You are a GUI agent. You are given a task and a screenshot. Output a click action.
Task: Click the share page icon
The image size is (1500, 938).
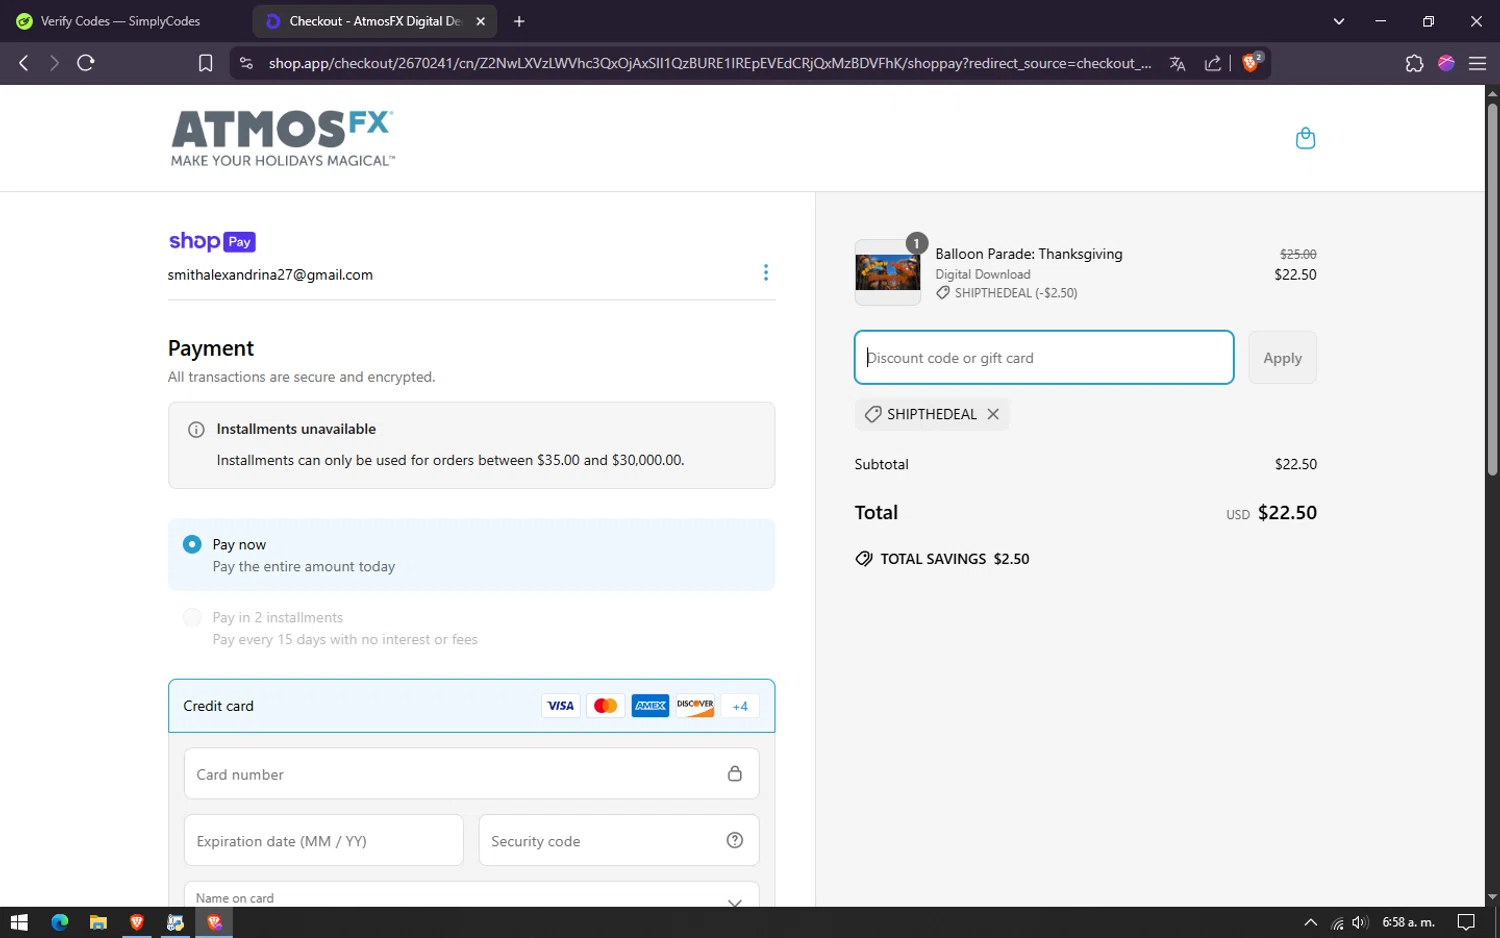click(1212, 63)
